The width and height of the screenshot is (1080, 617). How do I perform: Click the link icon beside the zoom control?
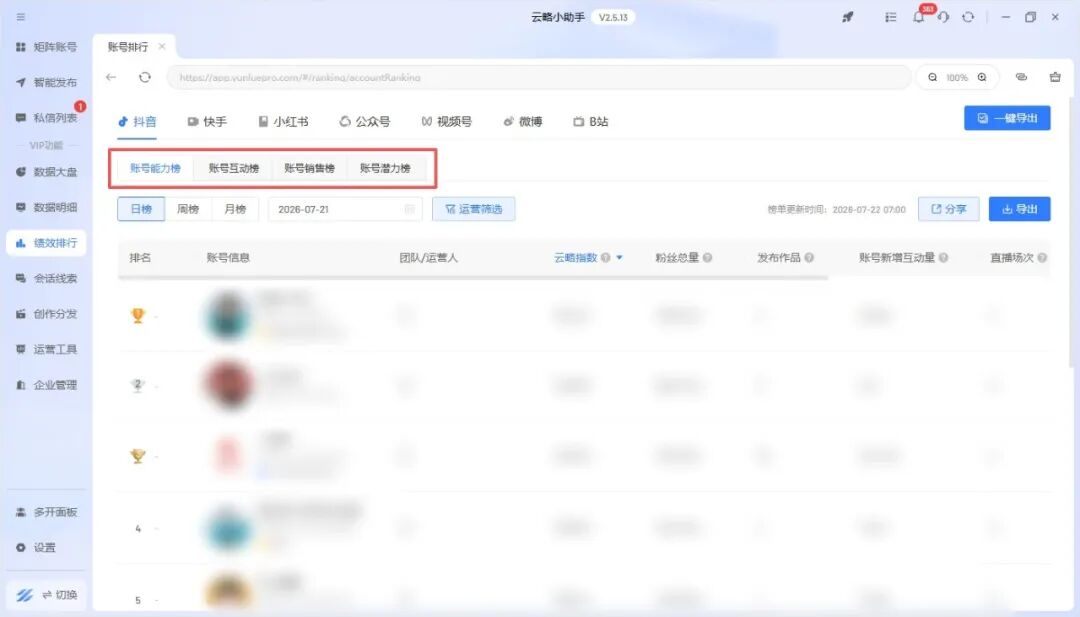1021,77
